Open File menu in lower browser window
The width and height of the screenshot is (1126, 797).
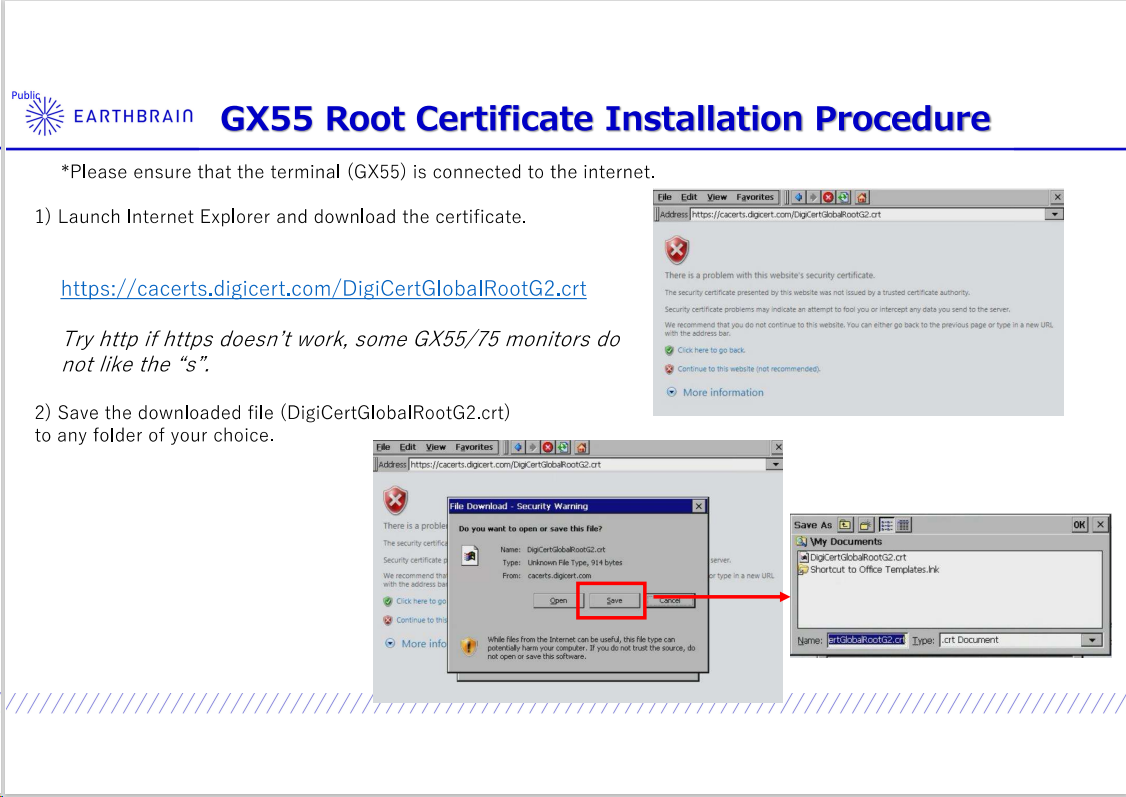[383, 447]
